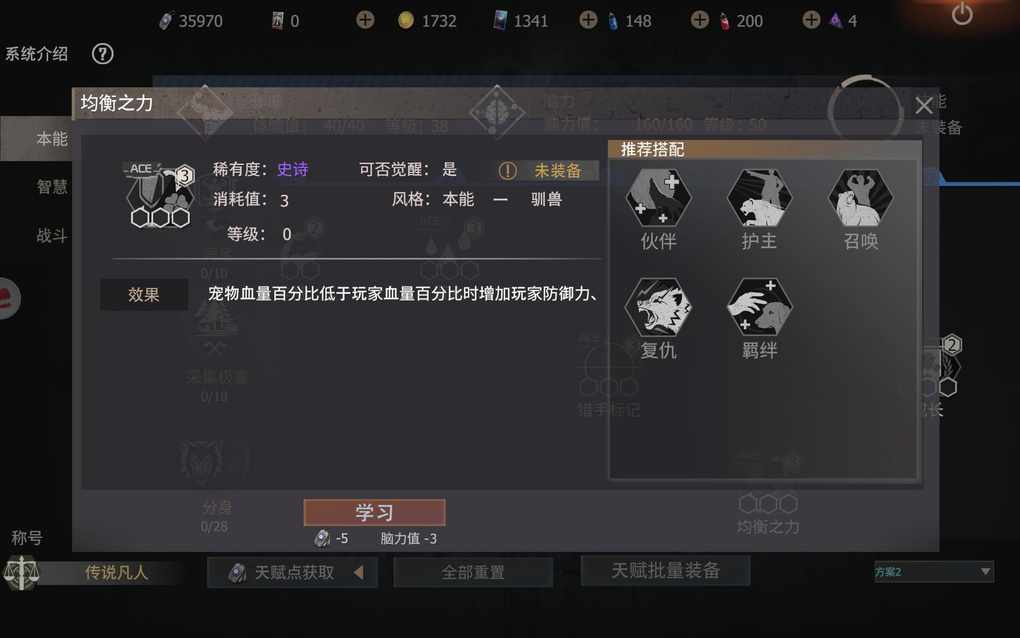Expand the 天赋点获取 arrow
The image size is (1020, 638).
(x=358, y=572)
